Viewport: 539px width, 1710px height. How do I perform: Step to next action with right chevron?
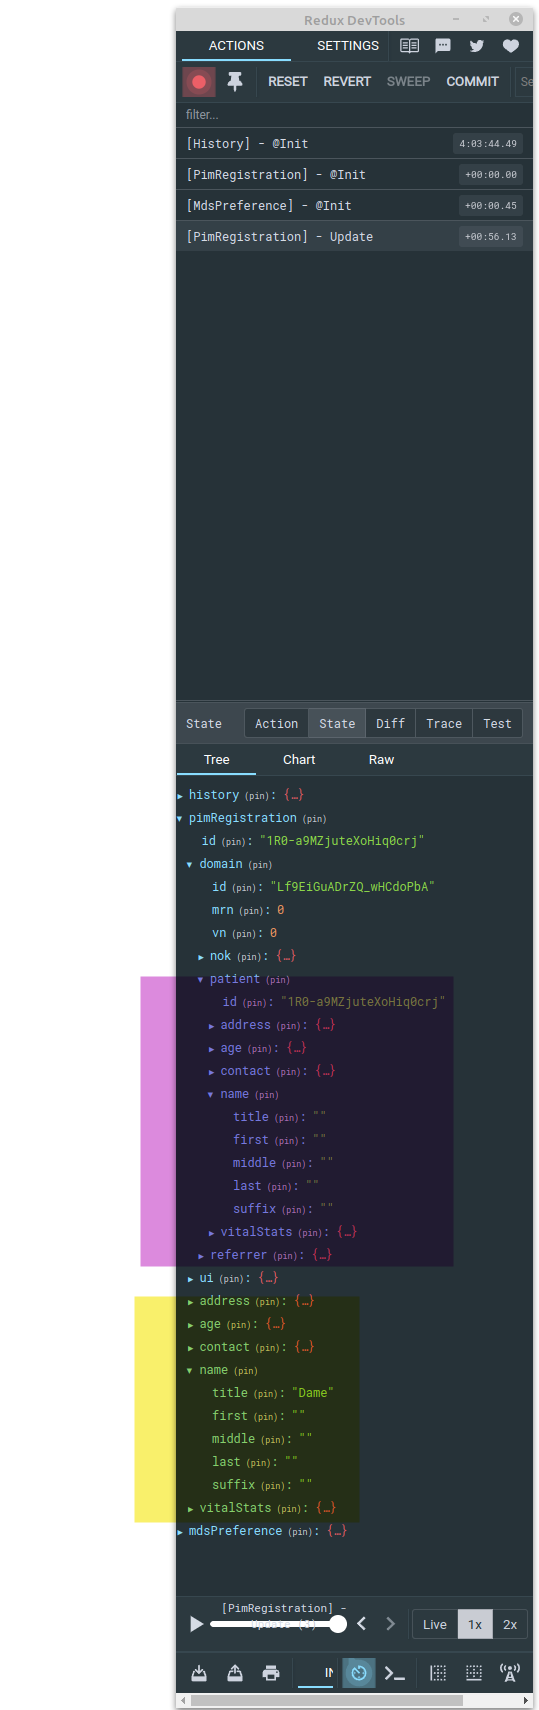(391, 1624)
